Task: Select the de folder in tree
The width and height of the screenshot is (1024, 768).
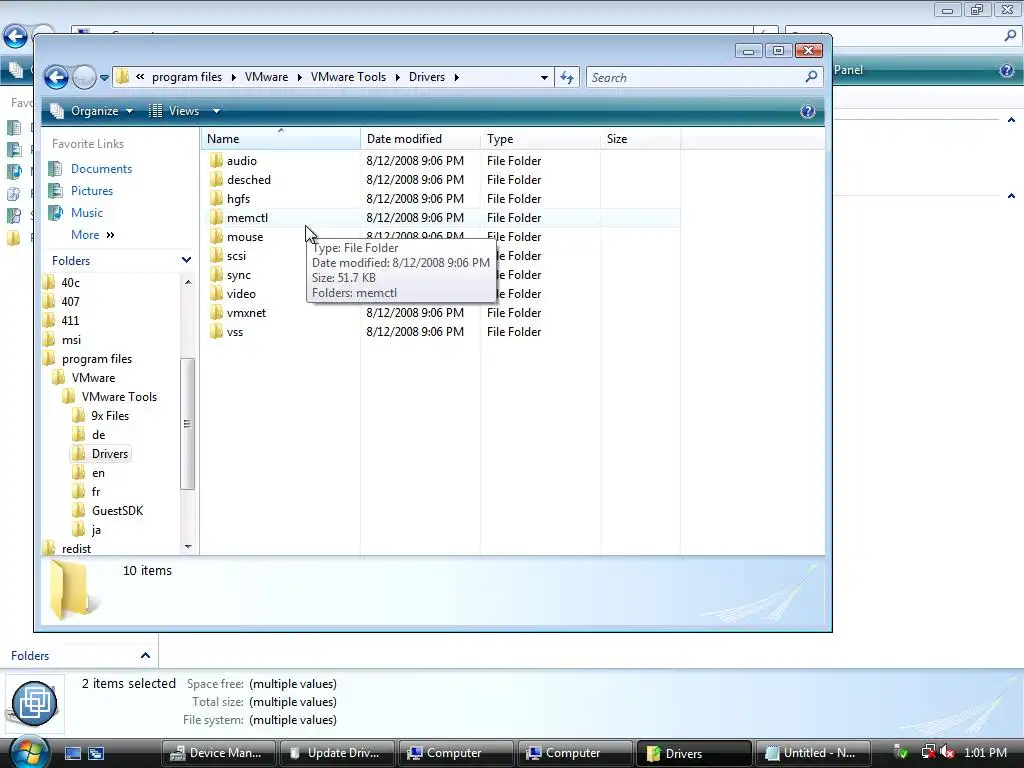Action: click(99, 434)
